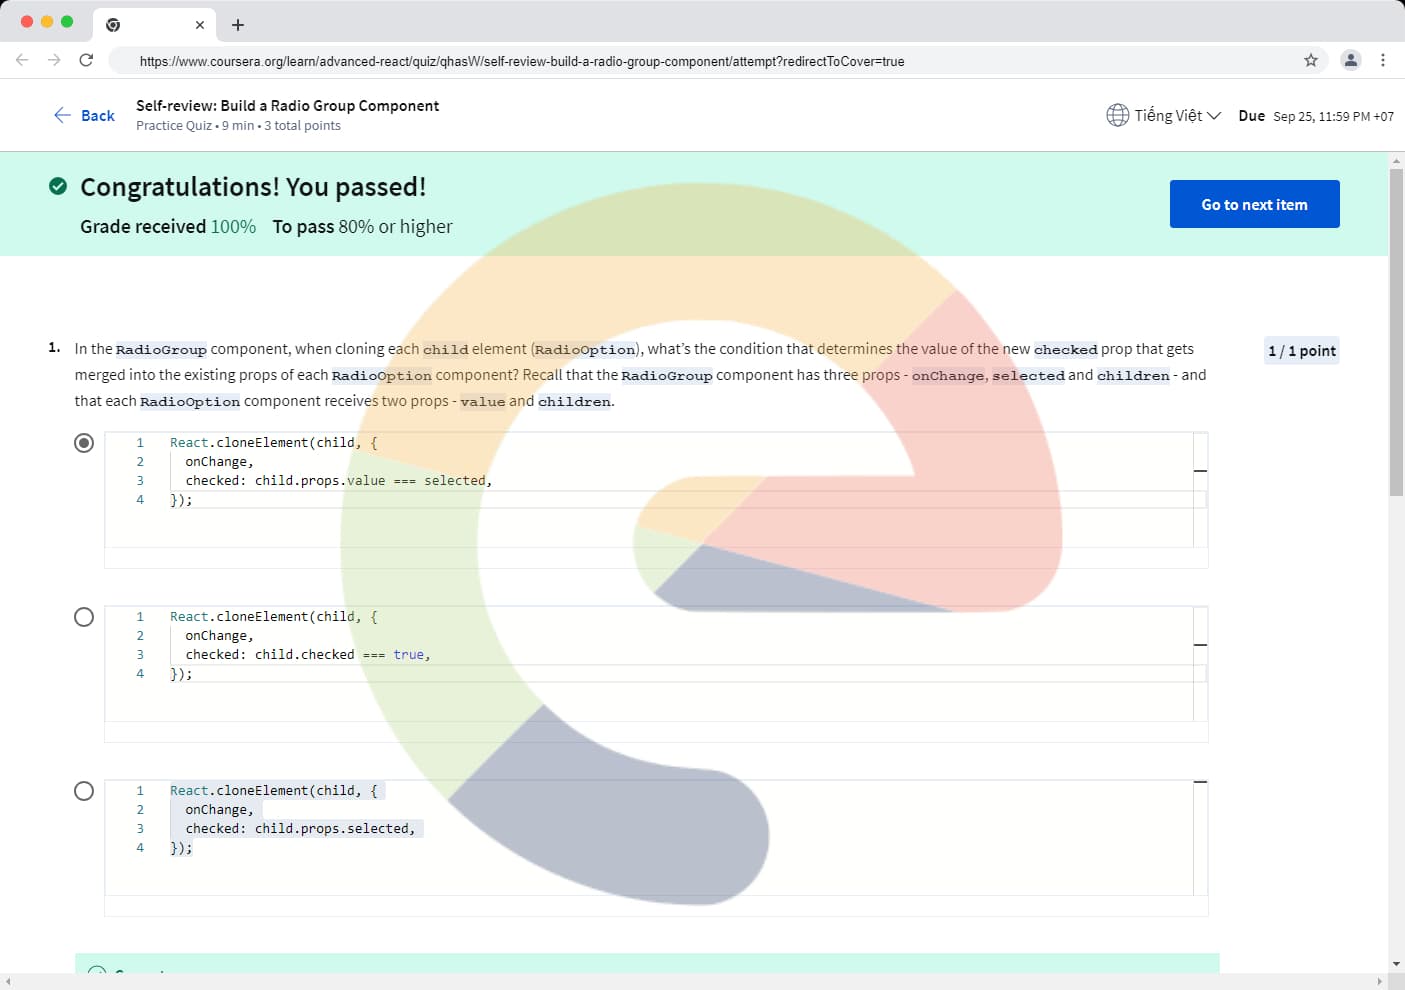The image size is (1405, 990).
Task: Click the browser forward arrow
Action: 54,60
